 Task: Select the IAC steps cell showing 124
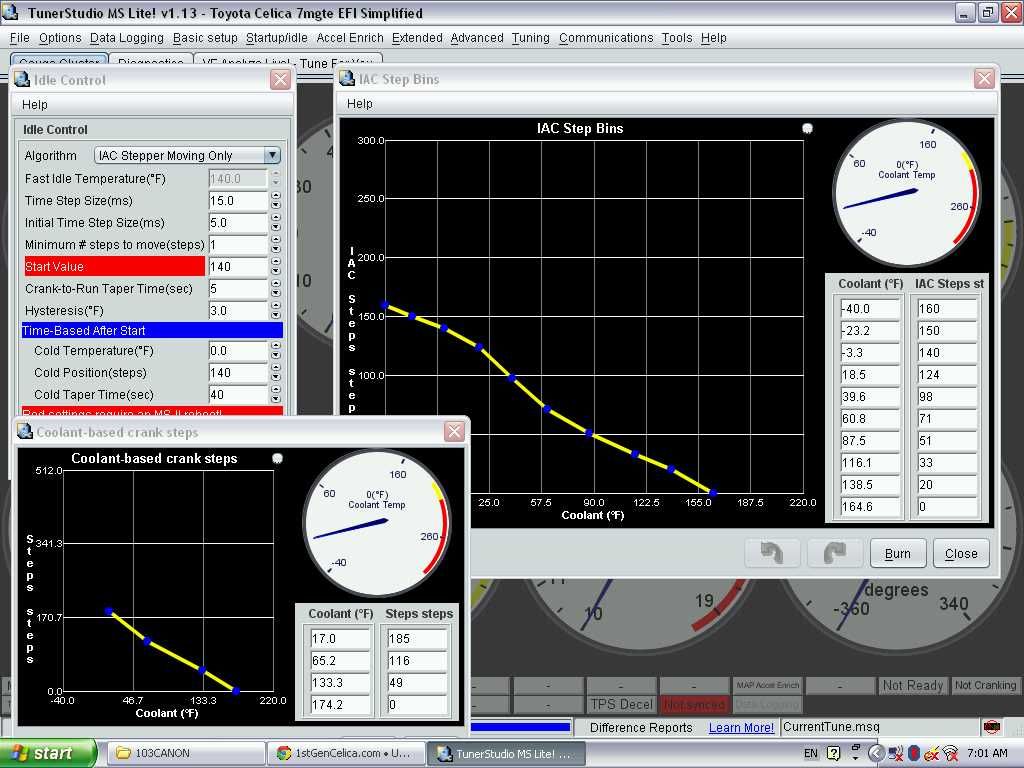947,375
